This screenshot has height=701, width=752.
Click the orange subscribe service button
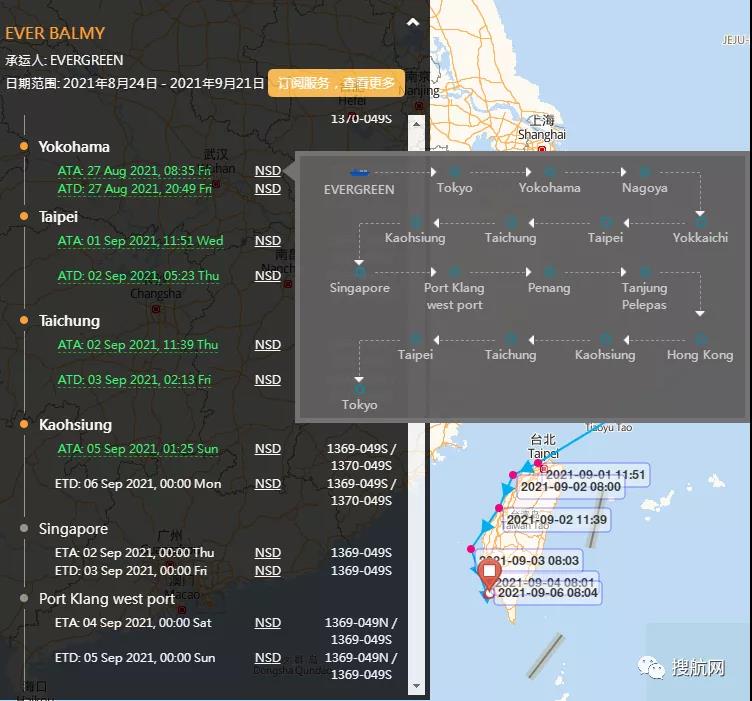pyautogui.click(x=336, y=83)
